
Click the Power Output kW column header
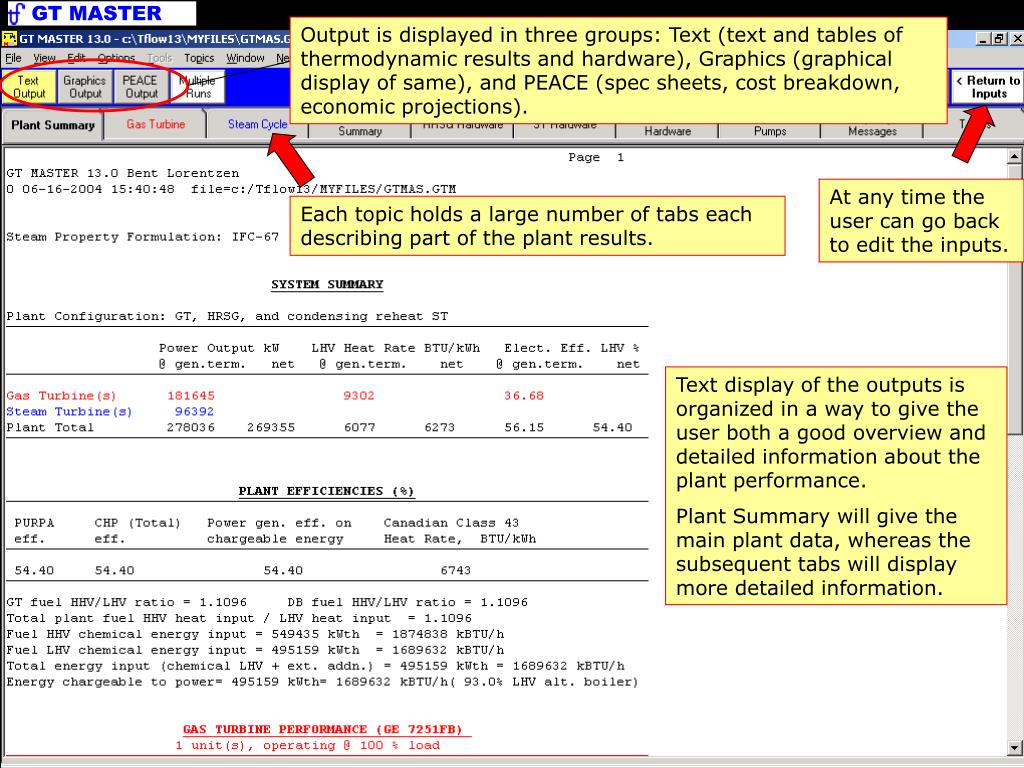click(x=219, y=348)
